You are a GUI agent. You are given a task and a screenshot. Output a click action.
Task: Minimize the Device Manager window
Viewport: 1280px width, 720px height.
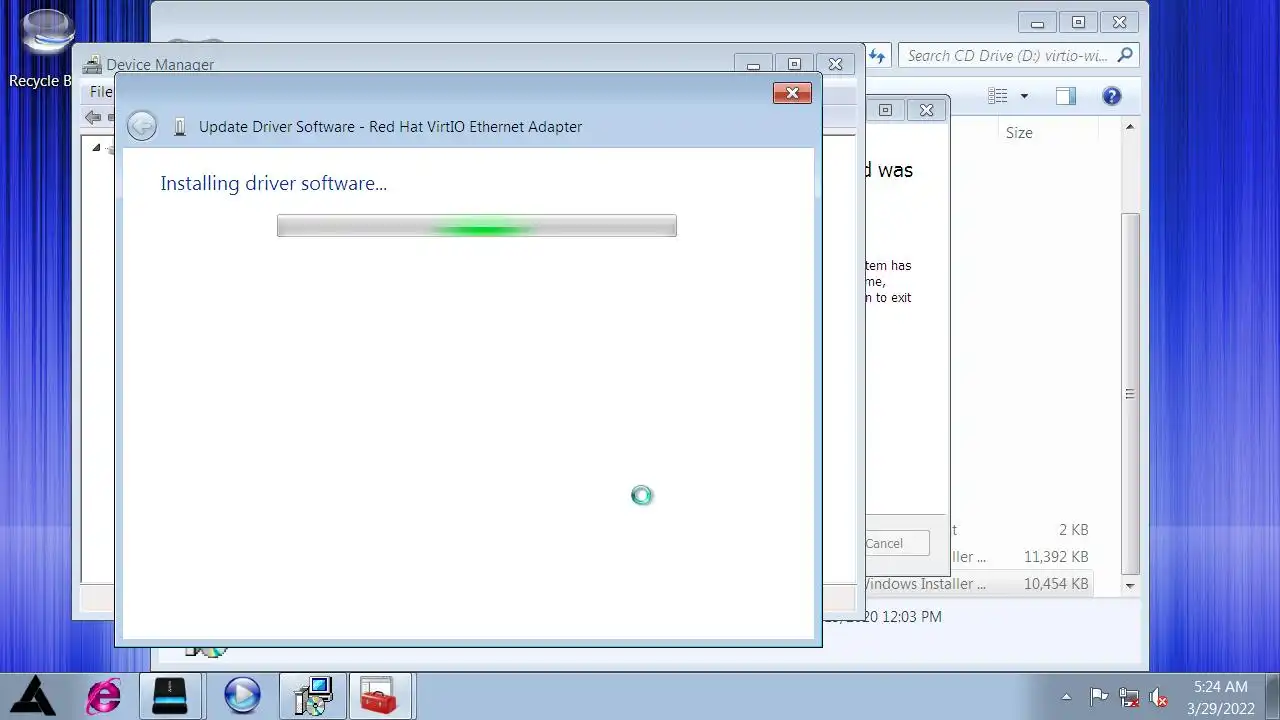pyautogui.click(x=753, y=64)
